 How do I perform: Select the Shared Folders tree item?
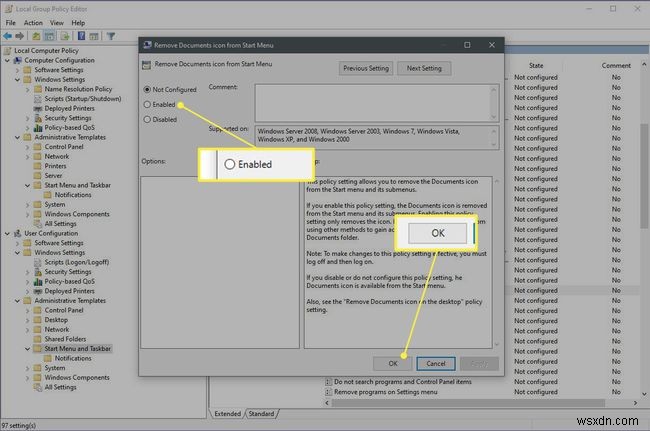[65, 339]
